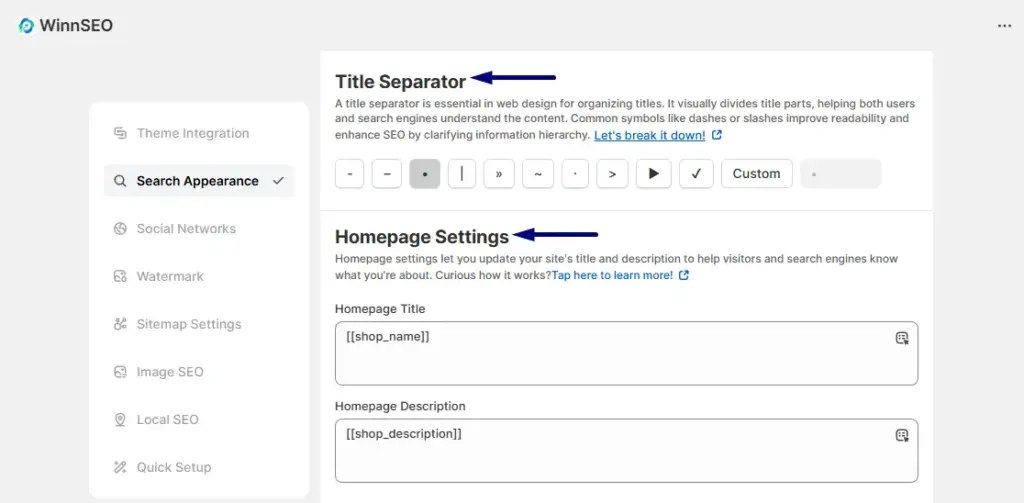Choose the en dash separator
Viewport: 1024px width, 503px height.
point(387,174)
